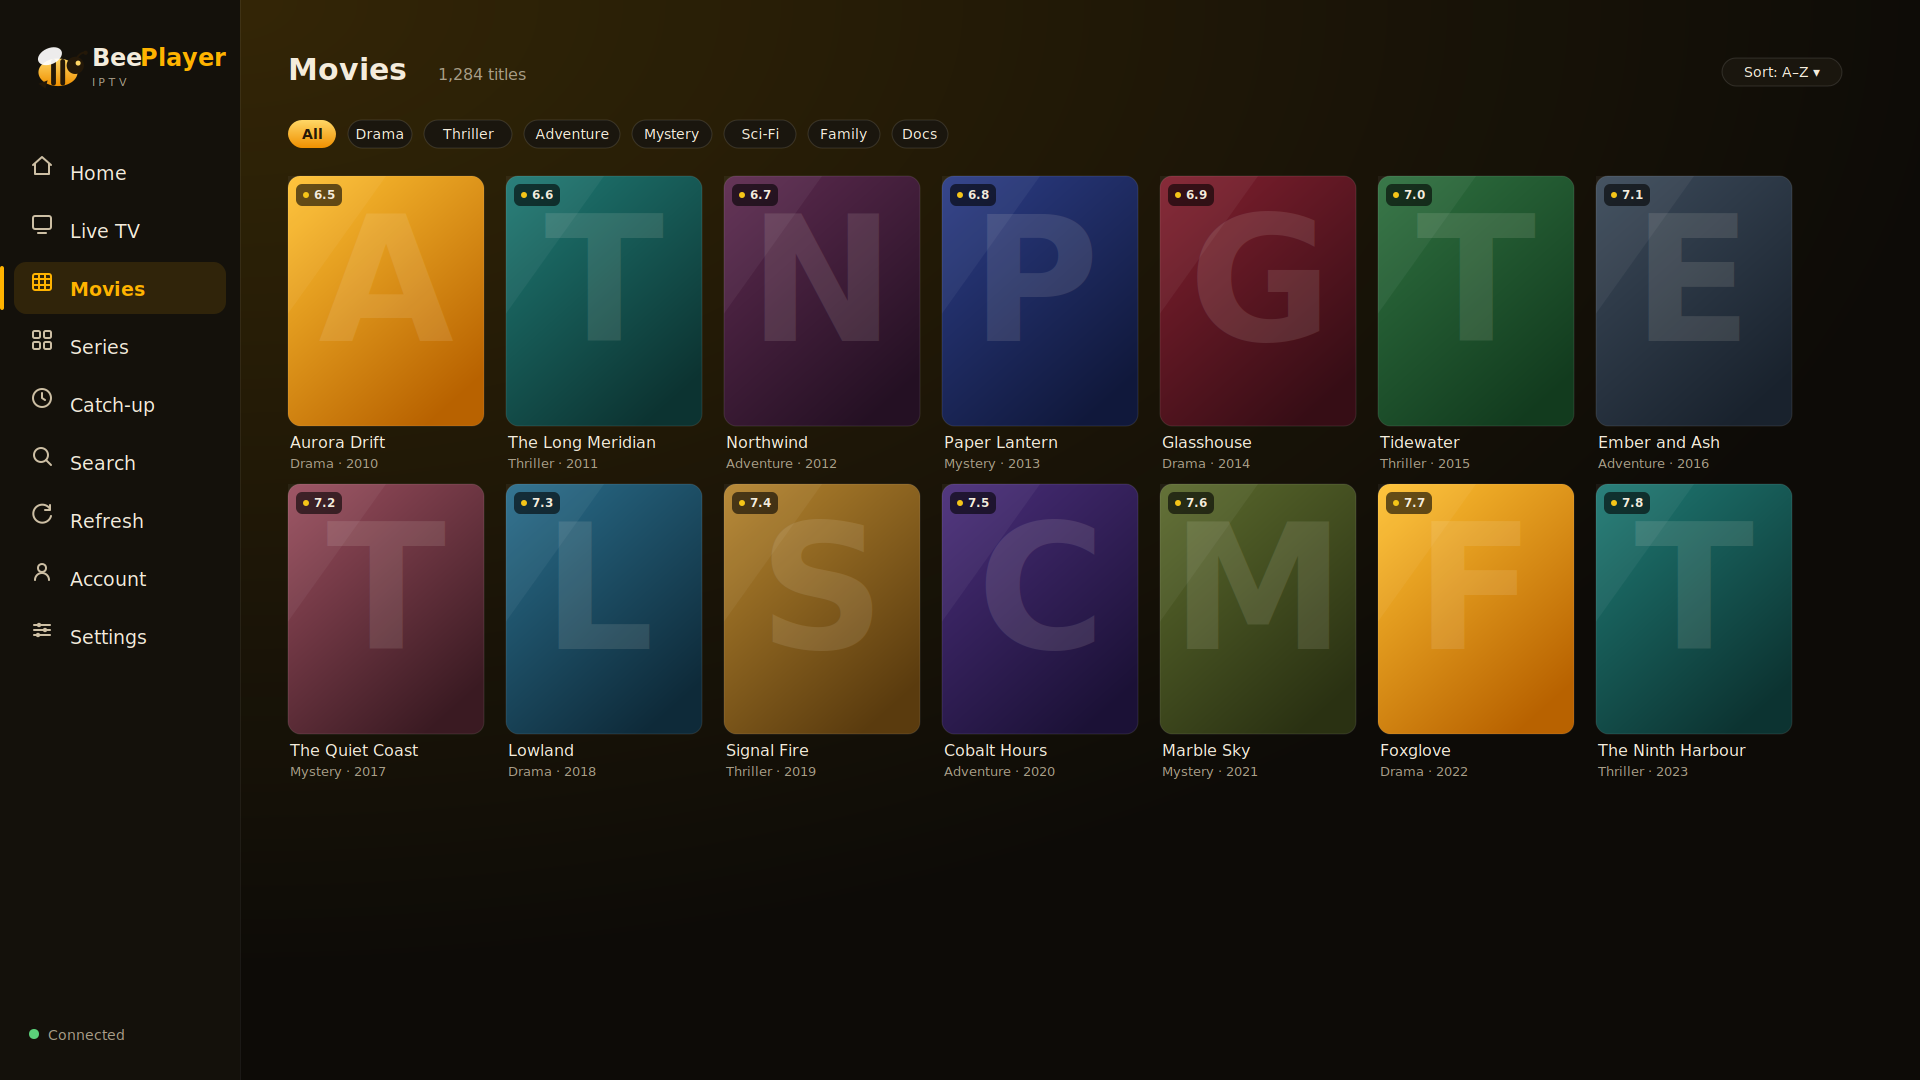Open Live TV section

click(105, 231)
